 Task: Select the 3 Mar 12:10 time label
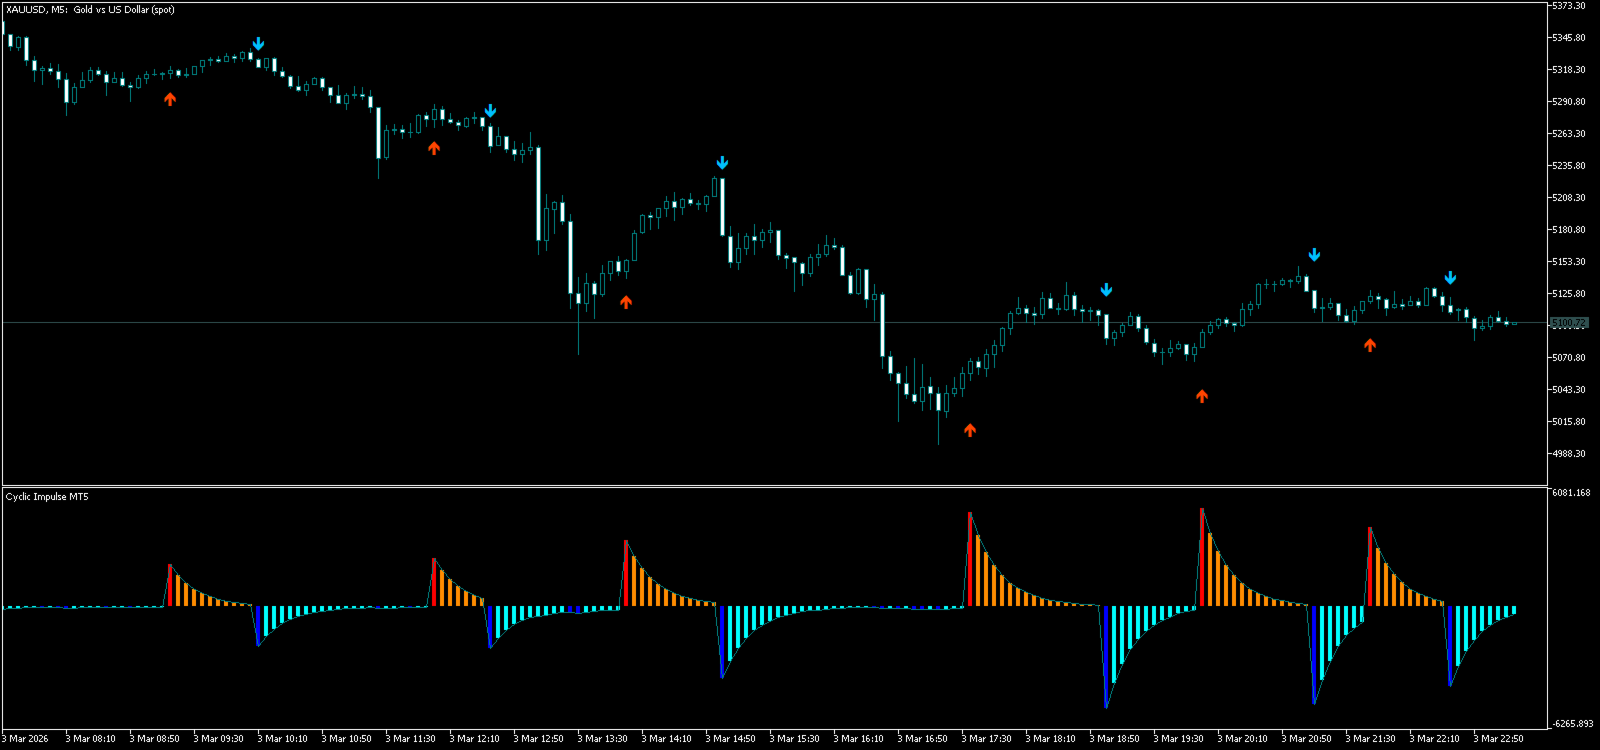click(x=475, y=739)
